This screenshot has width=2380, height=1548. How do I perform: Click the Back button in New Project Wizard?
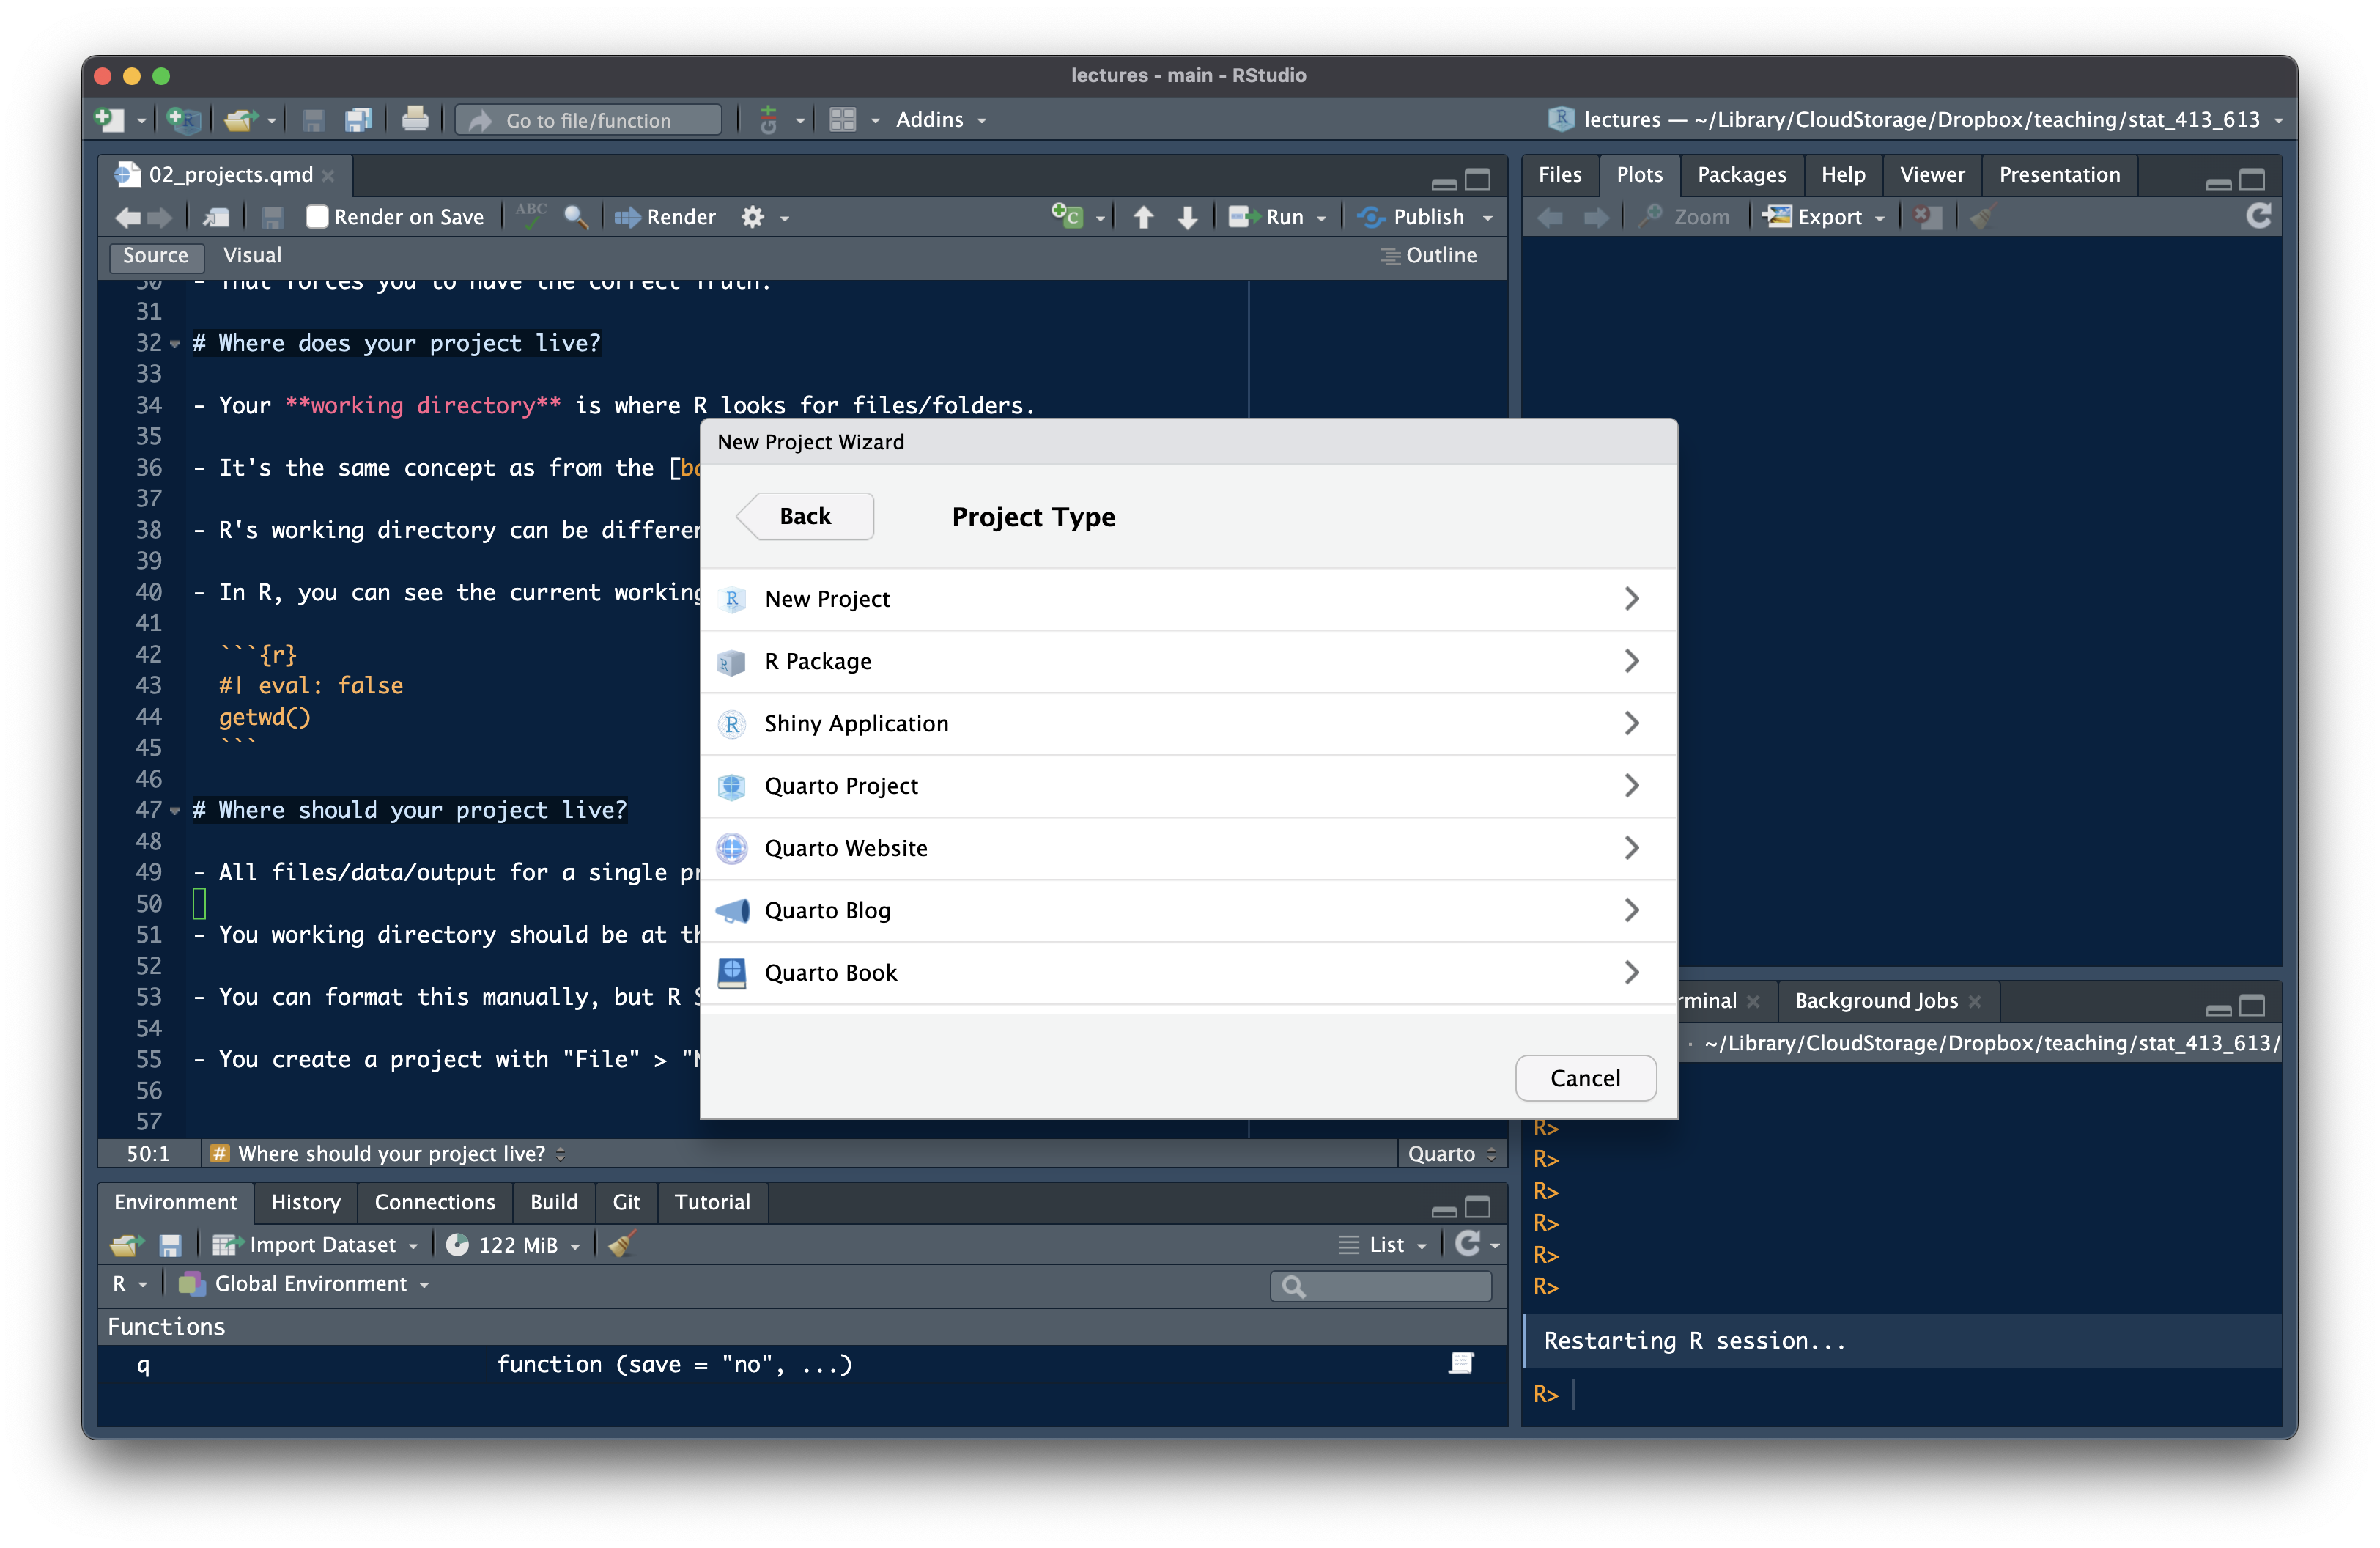[x=805, y=516]
